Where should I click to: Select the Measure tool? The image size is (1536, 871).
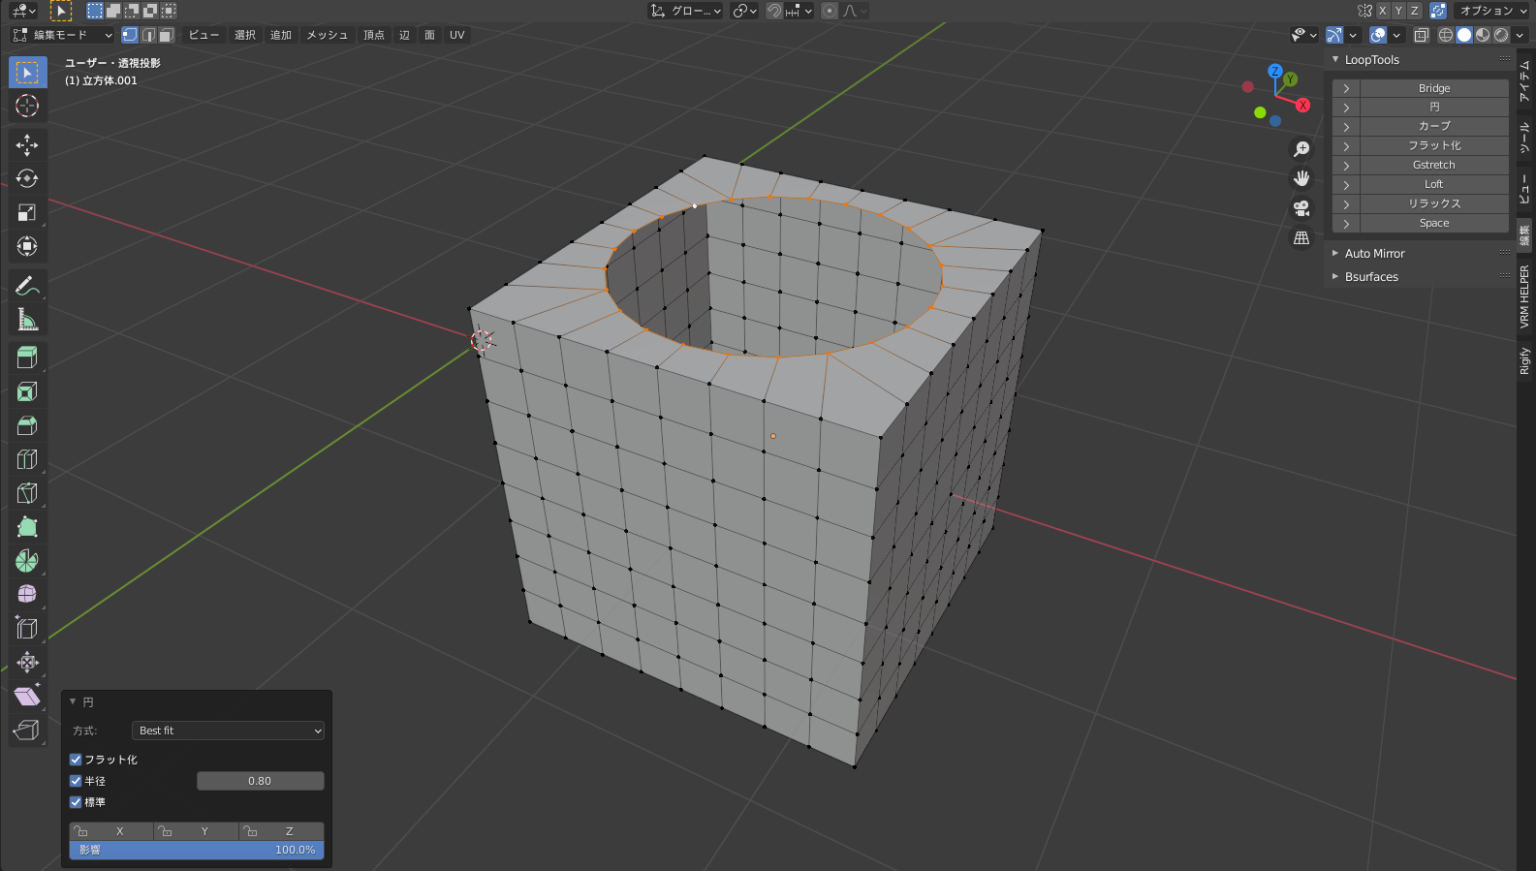click(x=27, y=318)
